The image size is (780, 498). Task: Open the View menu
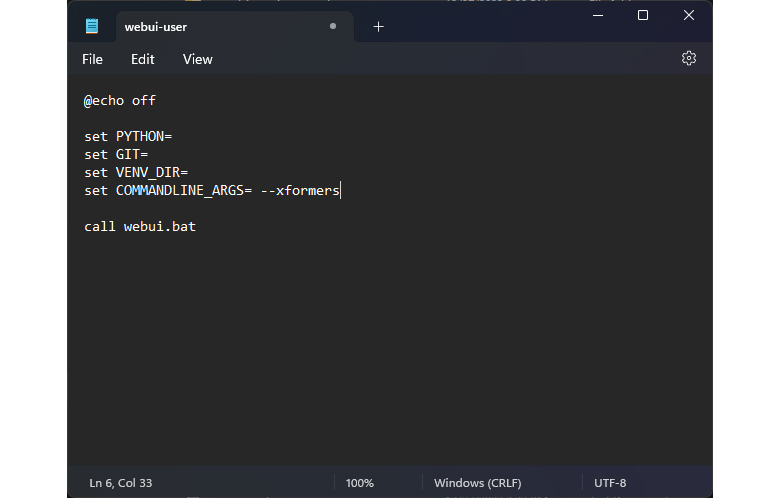coord(197,59)
